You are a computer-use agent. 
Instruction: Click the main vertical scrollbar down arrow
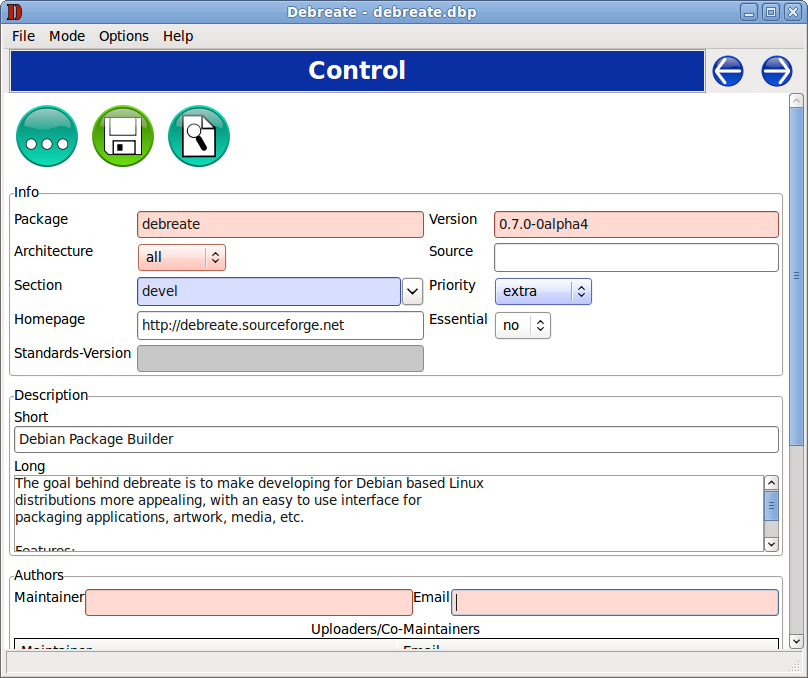[x=796, y=641]
